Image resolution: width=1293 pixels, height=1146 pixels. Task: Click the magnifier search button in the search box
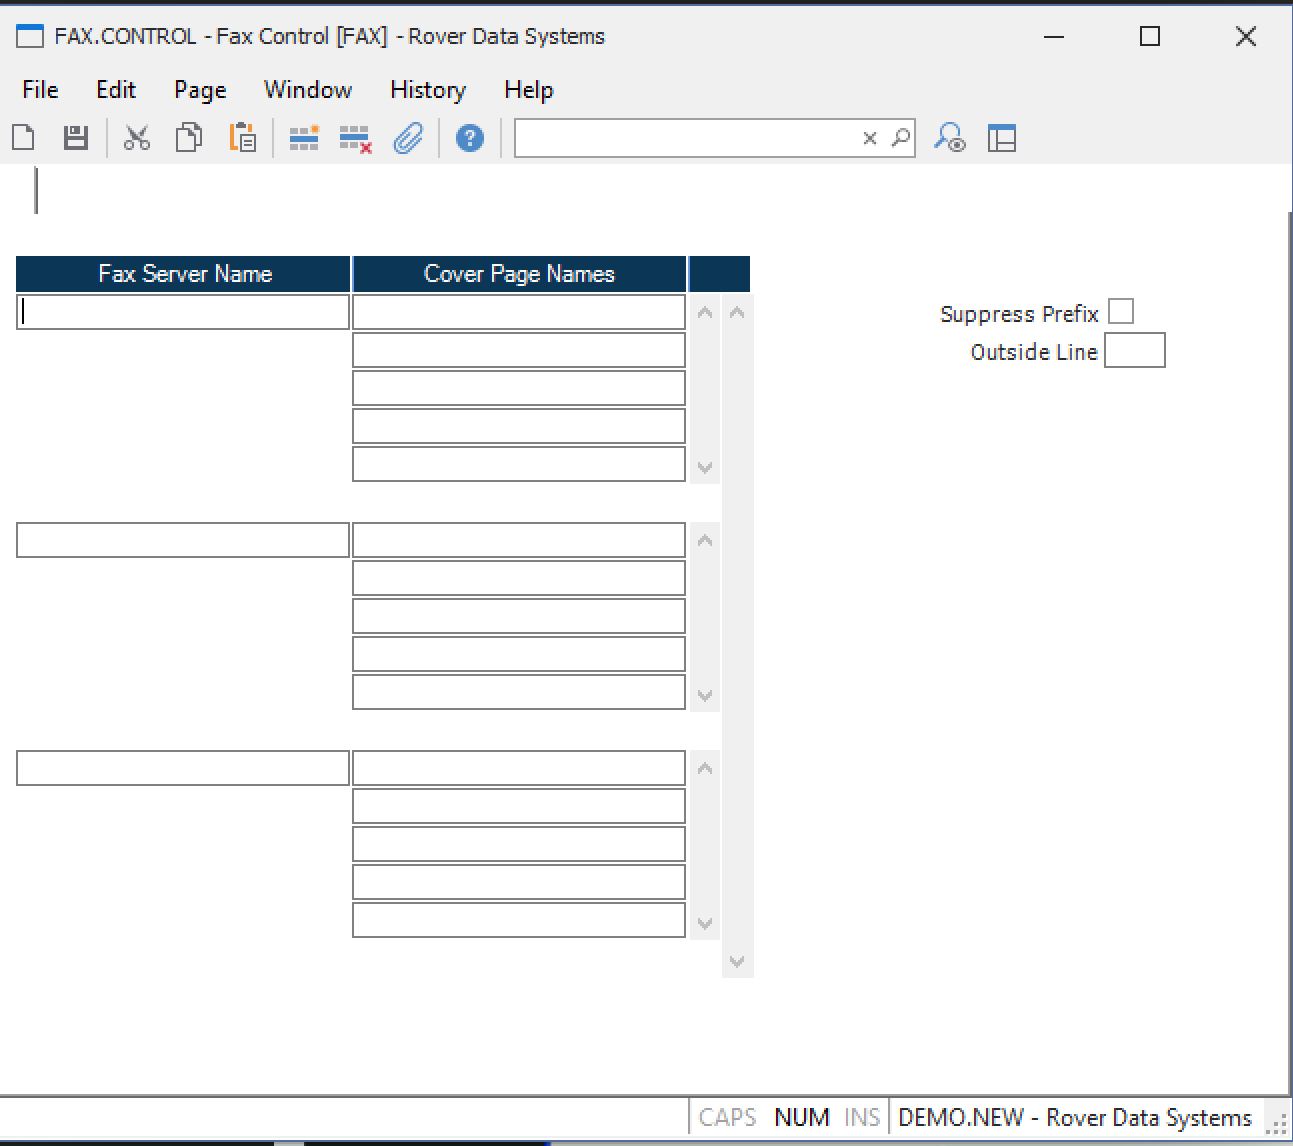900,138
